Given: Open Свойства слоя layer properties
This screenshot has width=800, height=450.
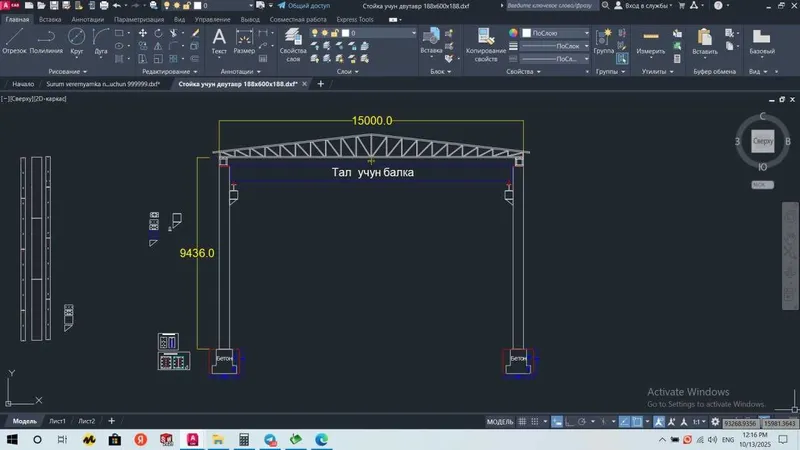Looking at the screenshot, I should coord(293,45).
